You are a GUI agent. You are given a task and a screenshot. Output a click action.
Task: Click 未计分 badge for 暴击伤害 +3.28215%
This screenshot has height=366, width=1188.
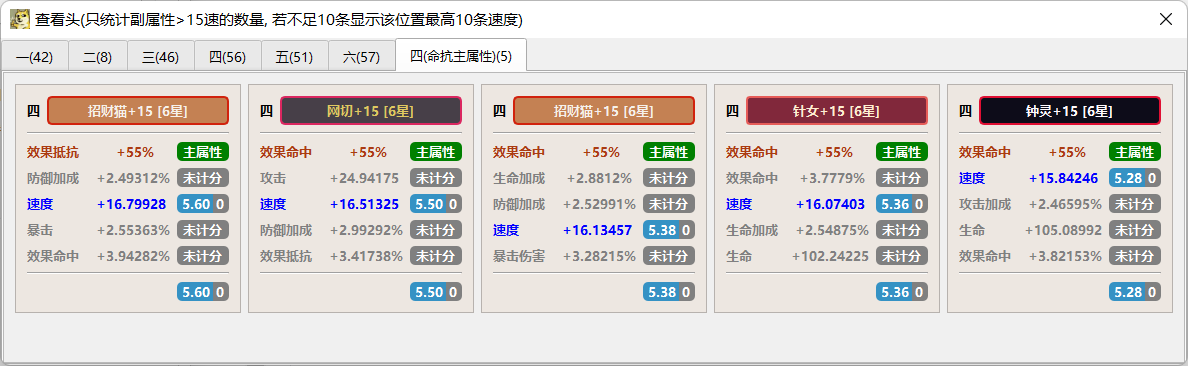click(x=669, y=255)
